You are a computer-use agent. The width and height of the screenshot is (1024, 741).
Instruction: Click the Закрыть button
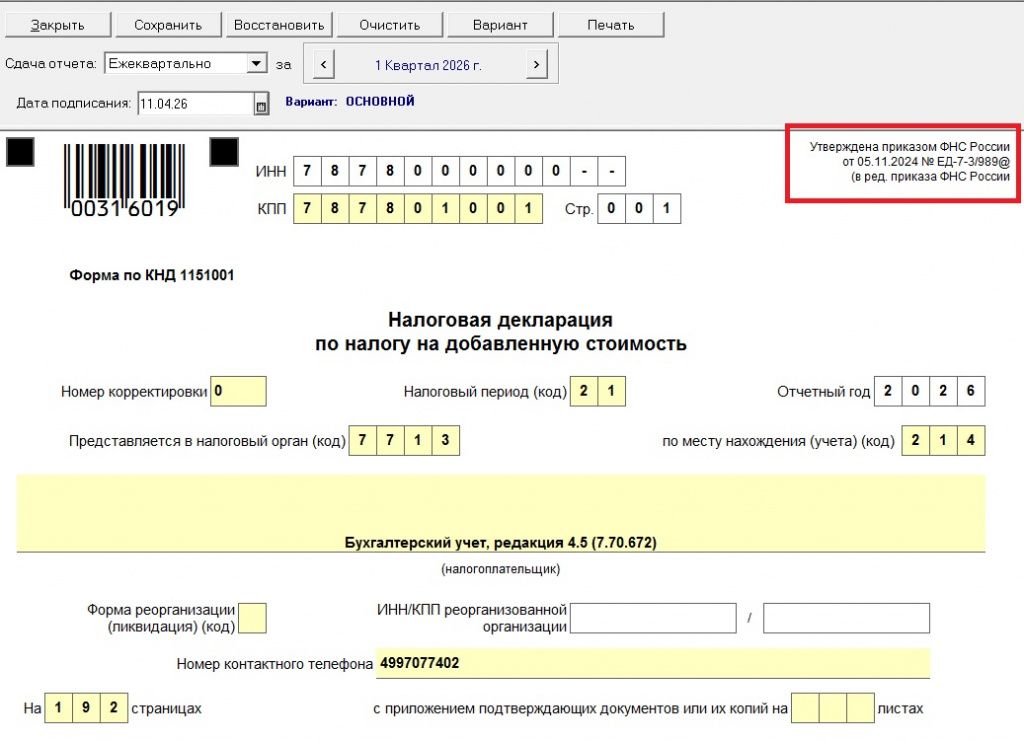[x=58, y=25]
